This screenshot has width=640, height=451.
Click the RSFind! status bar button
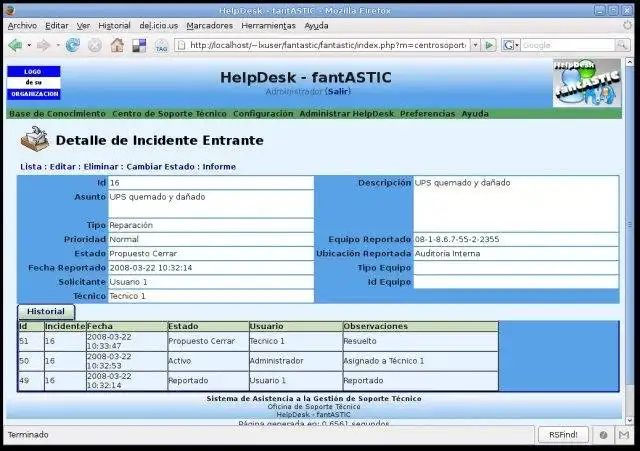click(563, 435)
